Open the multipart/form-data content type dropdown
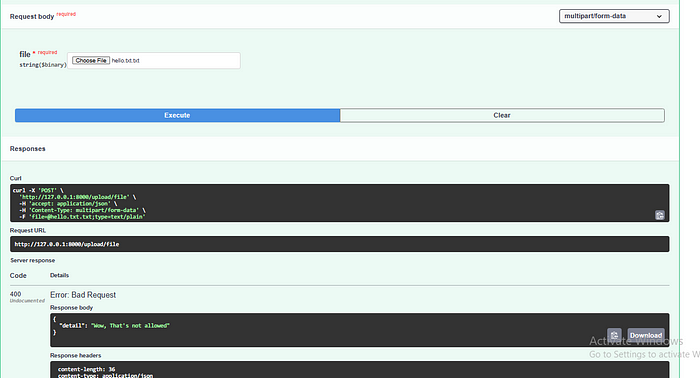Image resolution: width=700 pixels, height=378 pixels. coord(614,16)
